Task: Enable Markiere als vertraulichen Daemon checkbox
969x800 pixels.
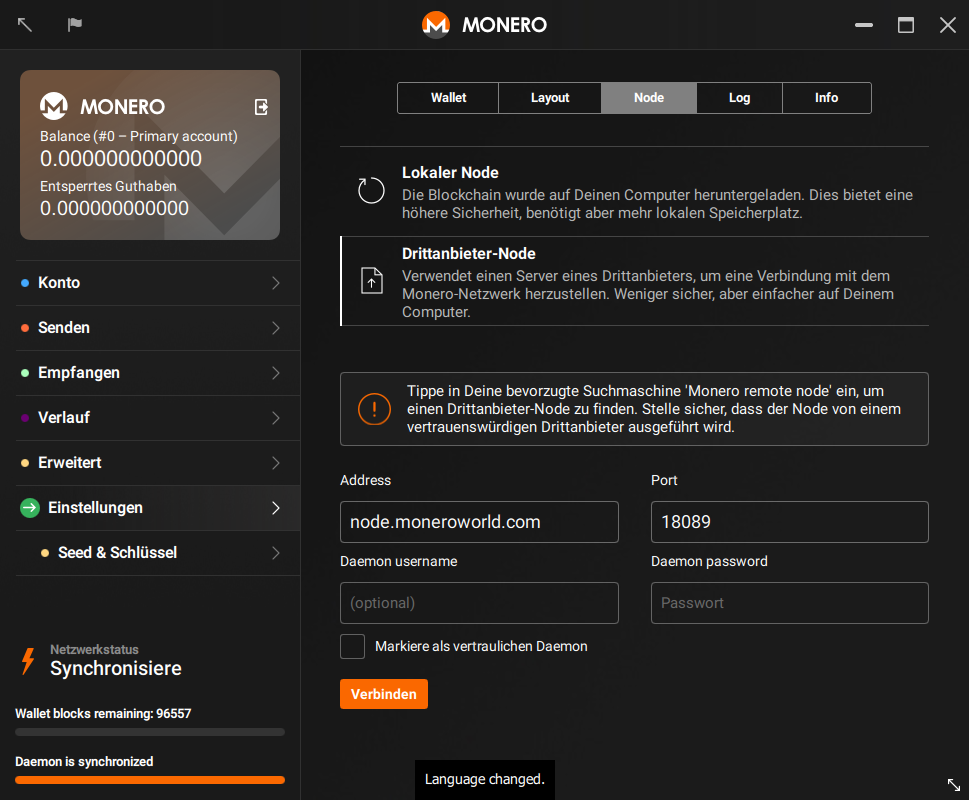Action: [x=352, y=646]
